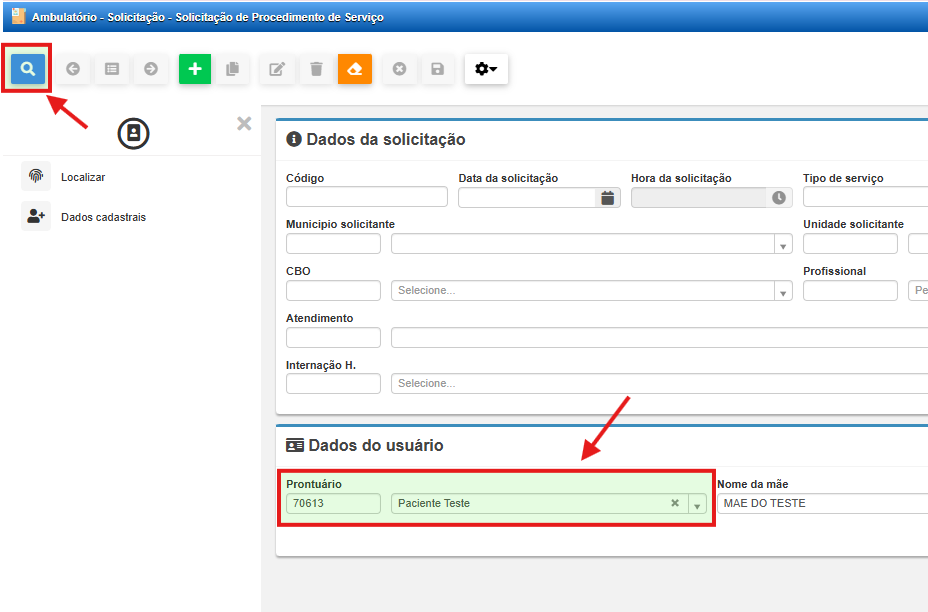Add new record with green plus
928x612 pixels.
click(195, 69)
